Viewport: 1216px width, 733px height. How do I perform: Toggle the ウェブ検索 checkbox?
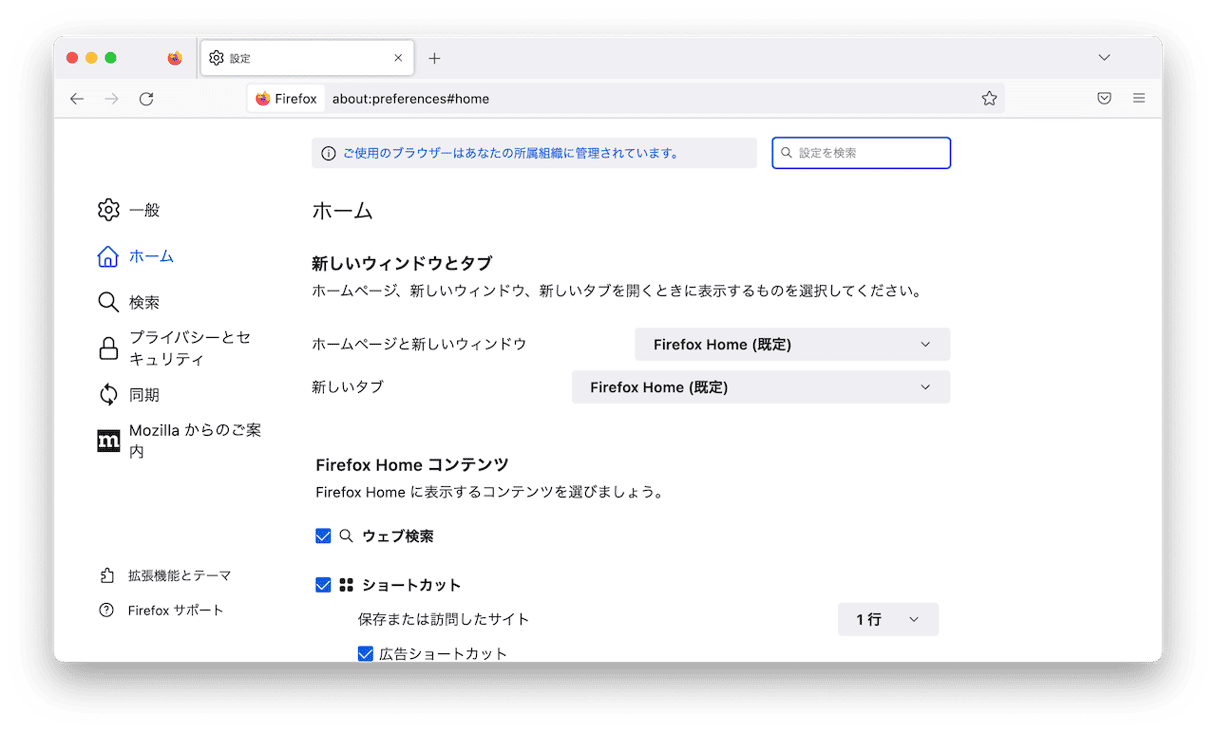(x=323, y=536)
